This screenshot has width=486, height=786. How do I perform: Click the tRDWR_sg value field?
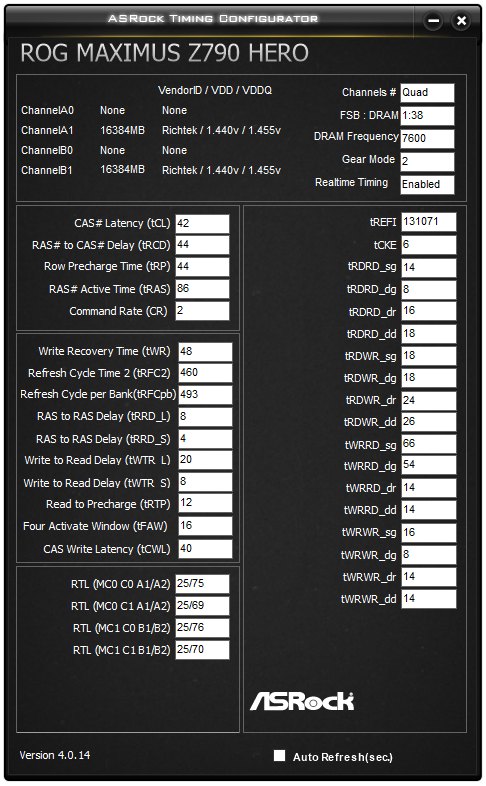(429, 356)
